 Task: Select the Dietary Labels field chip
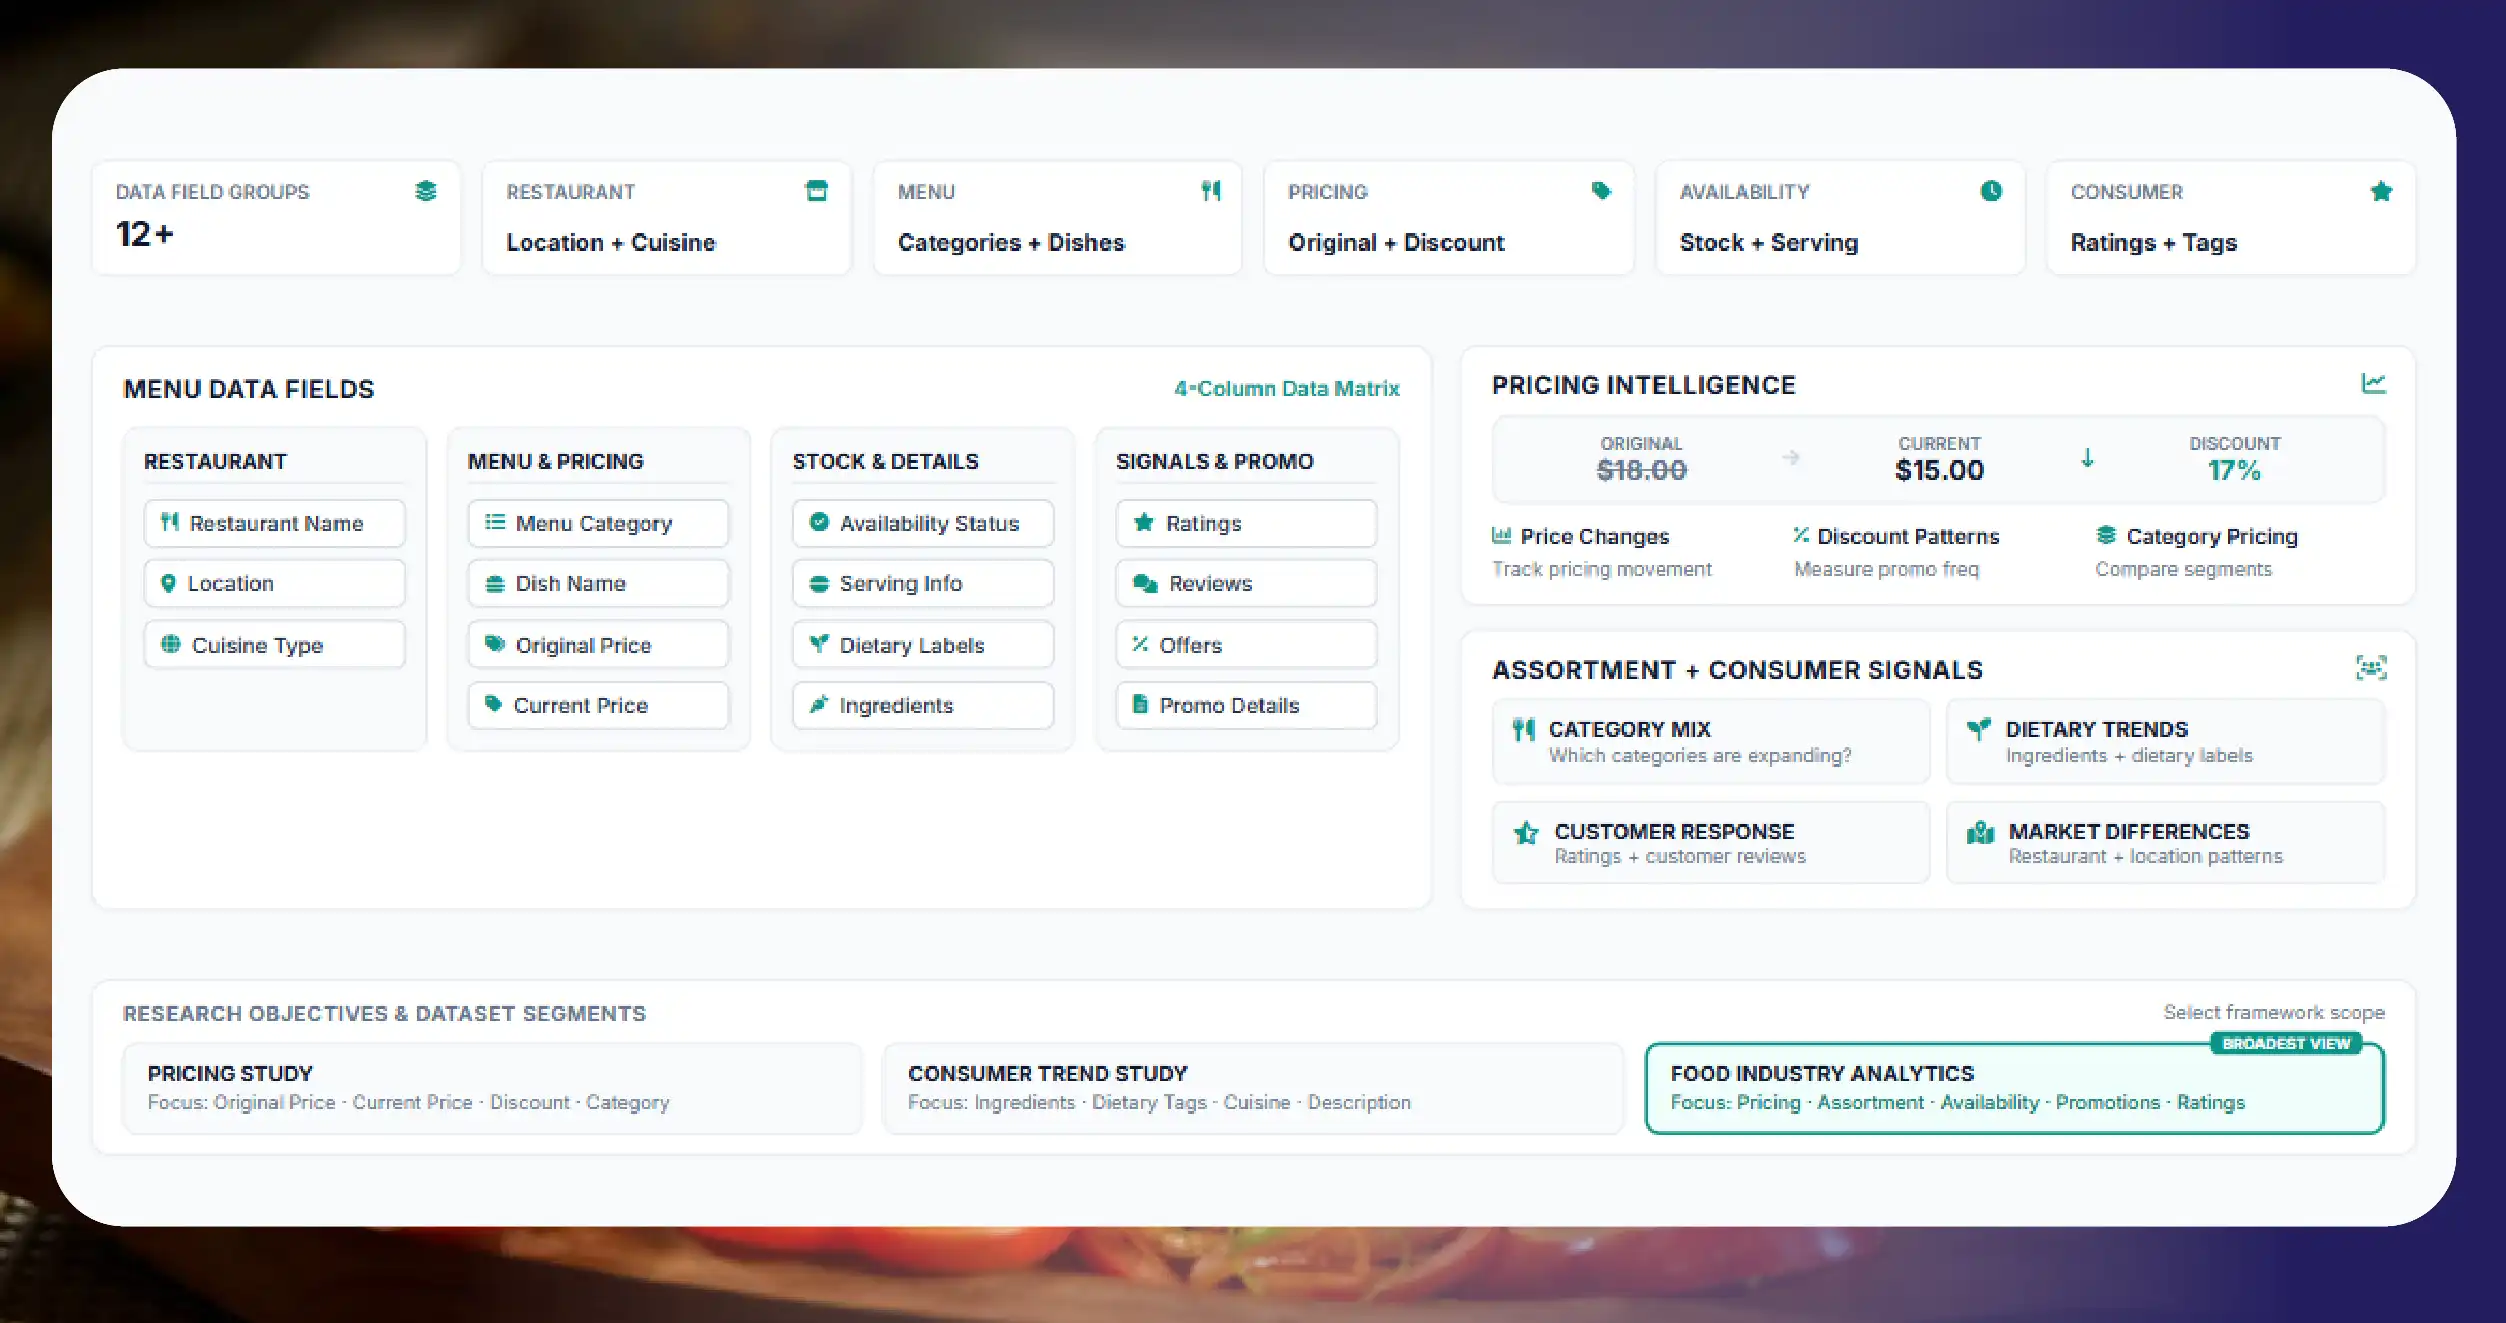click(923, 645)
